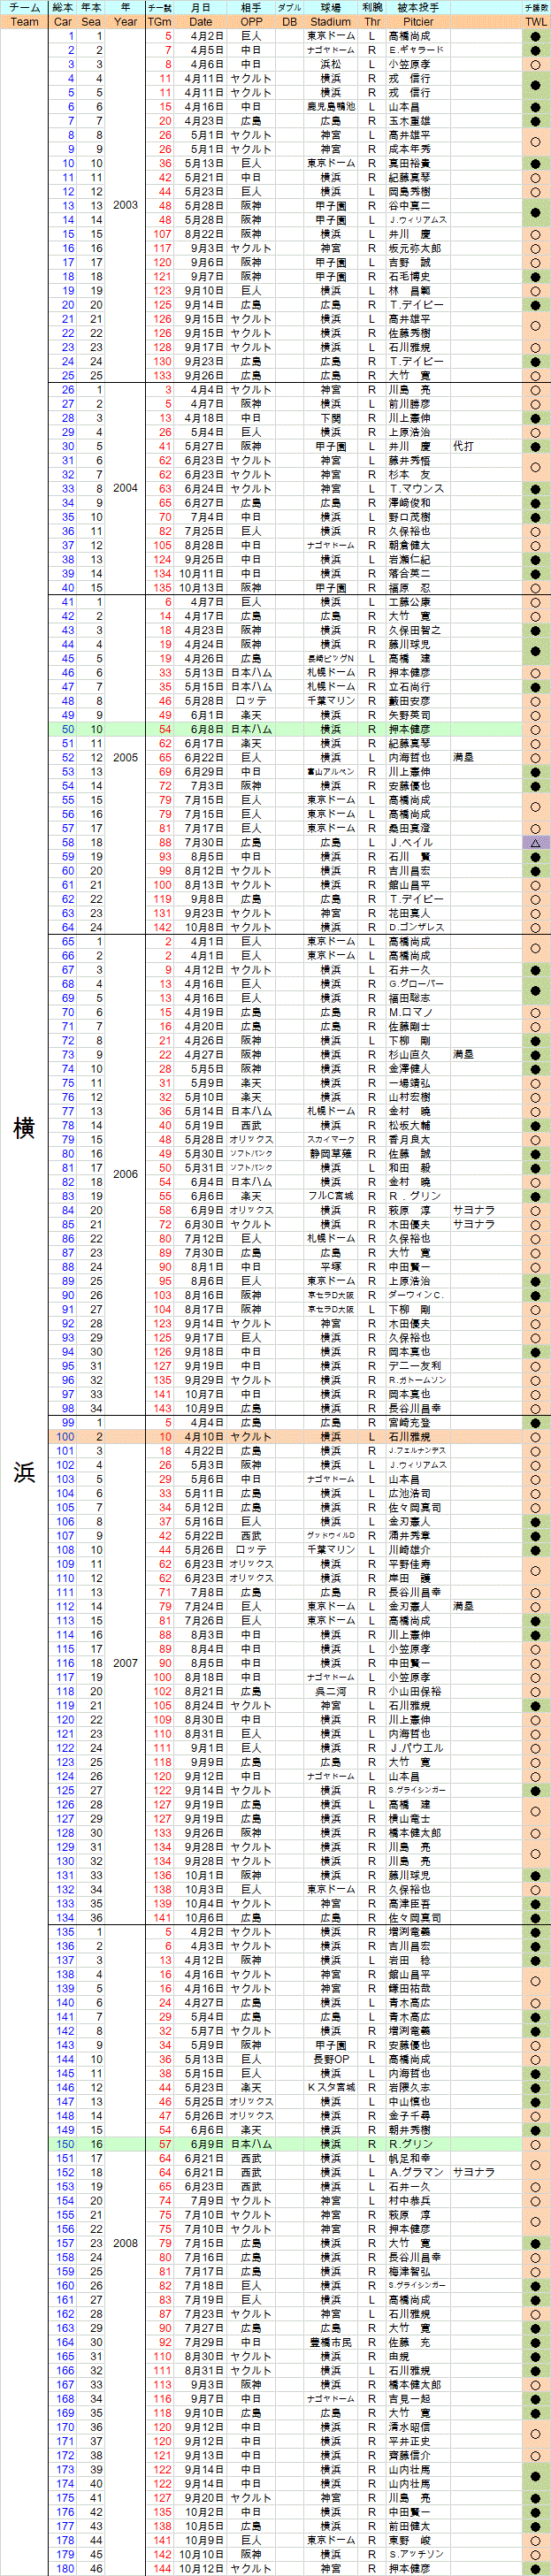Select pitcher cell G.グローバー
551x2576 pixels.
pos(418,983)
